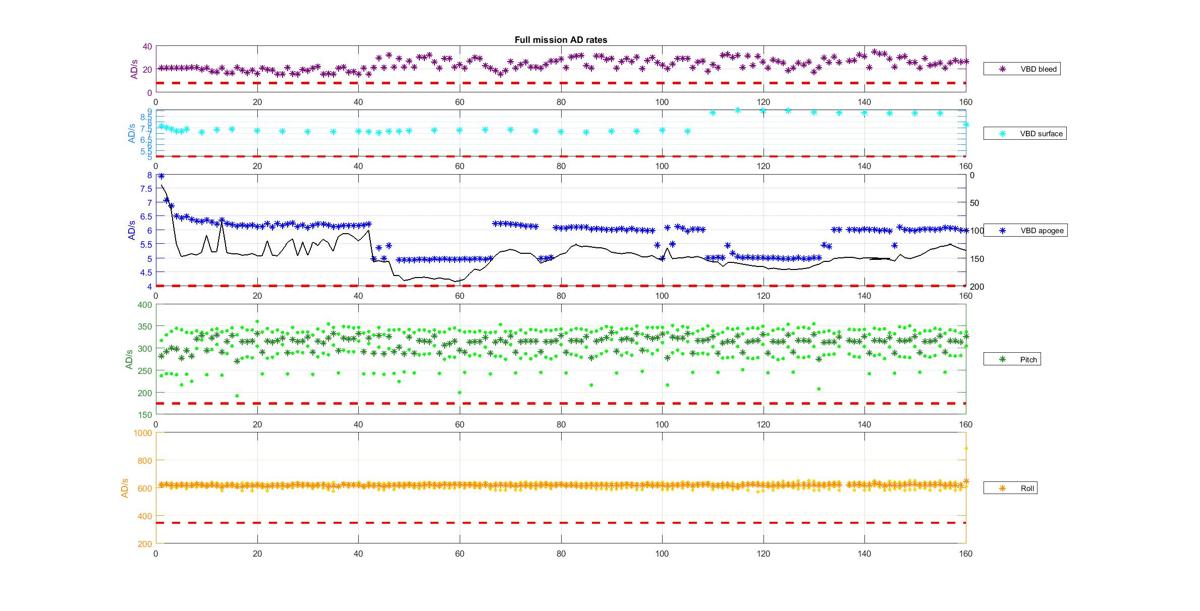Click the 160 x-tick under Roll plot
The height and width of the screenshot is (611, 1200).
point(965,552)
